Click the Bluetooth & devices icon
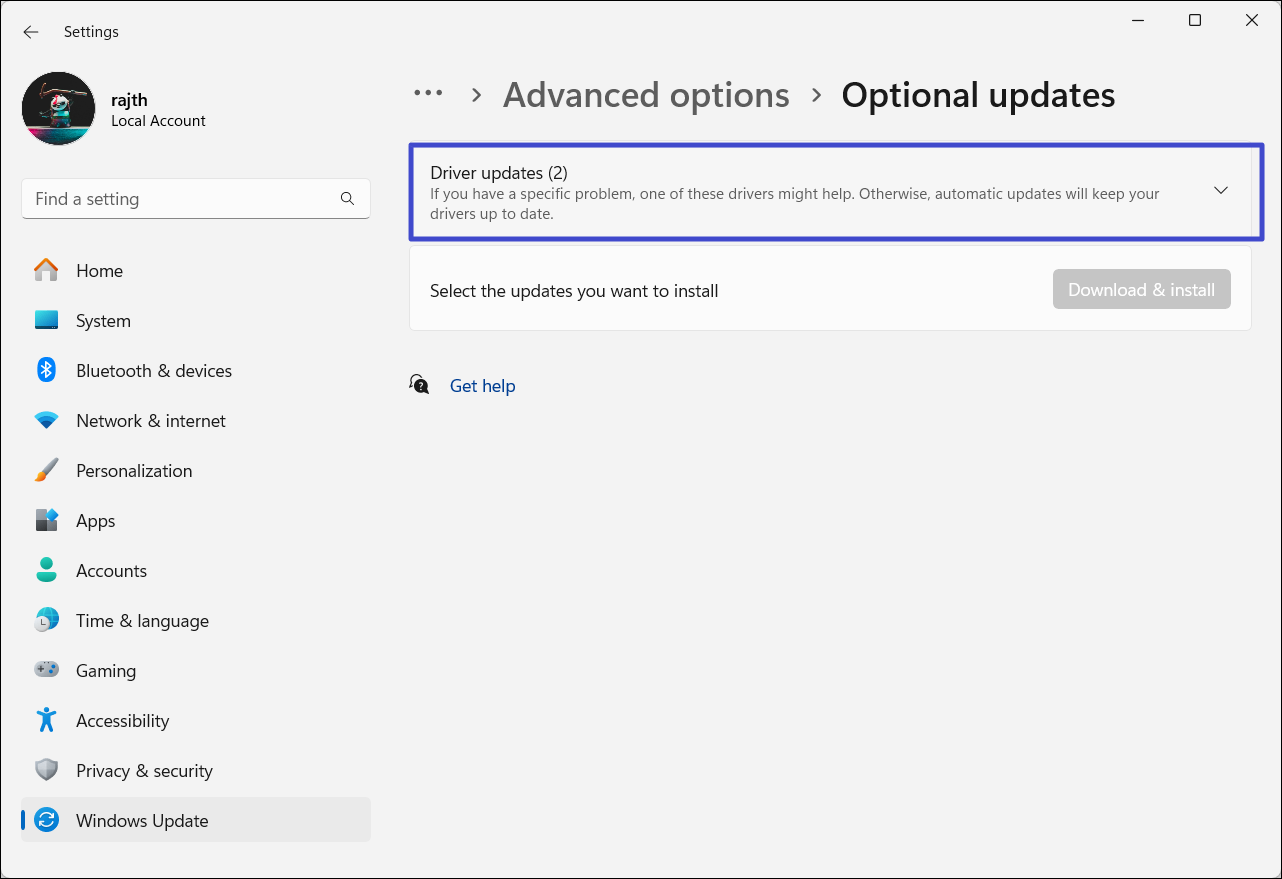Image resolution: width=1282 pixels, height=879 pixels. tap(46, 371)
